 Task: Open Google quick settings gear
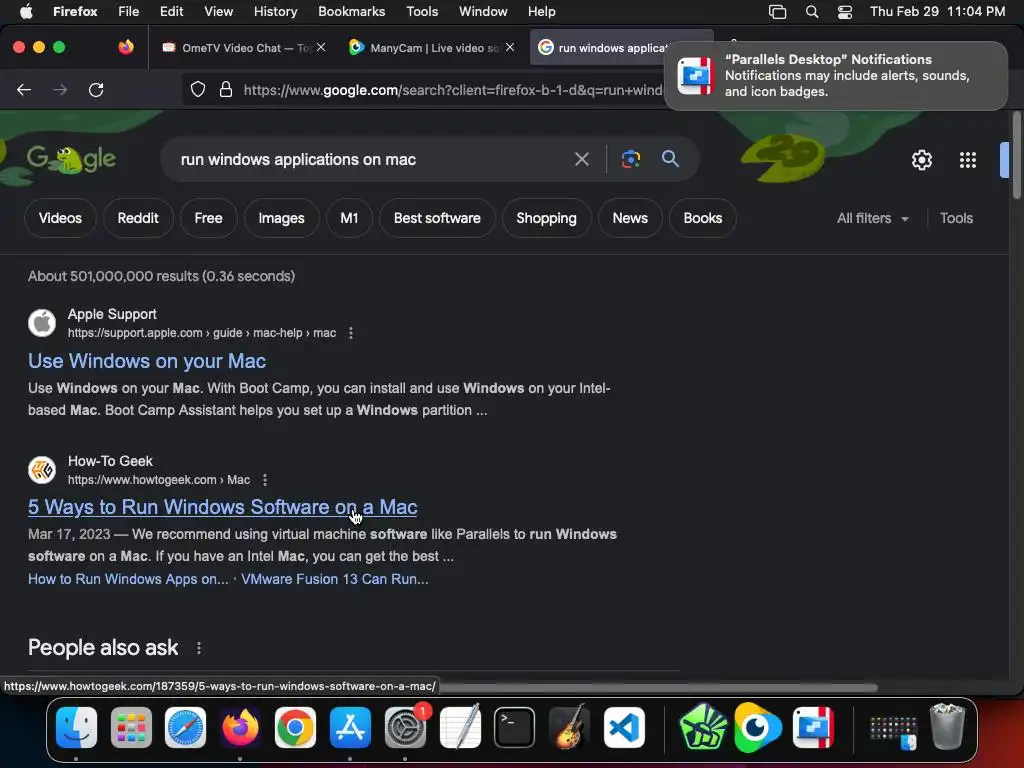921,160
